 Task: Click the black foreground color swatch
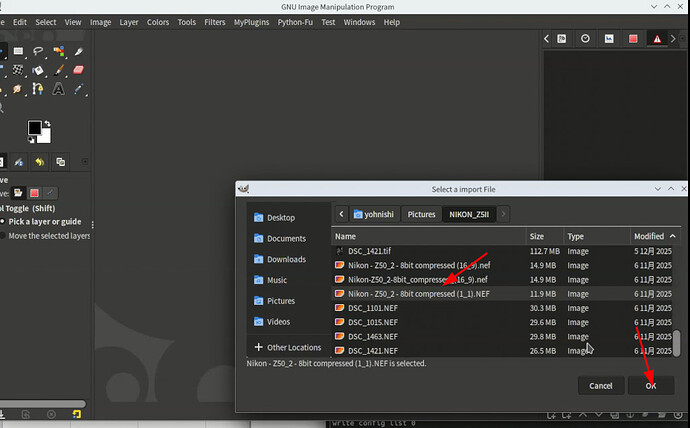pos(34,128)
